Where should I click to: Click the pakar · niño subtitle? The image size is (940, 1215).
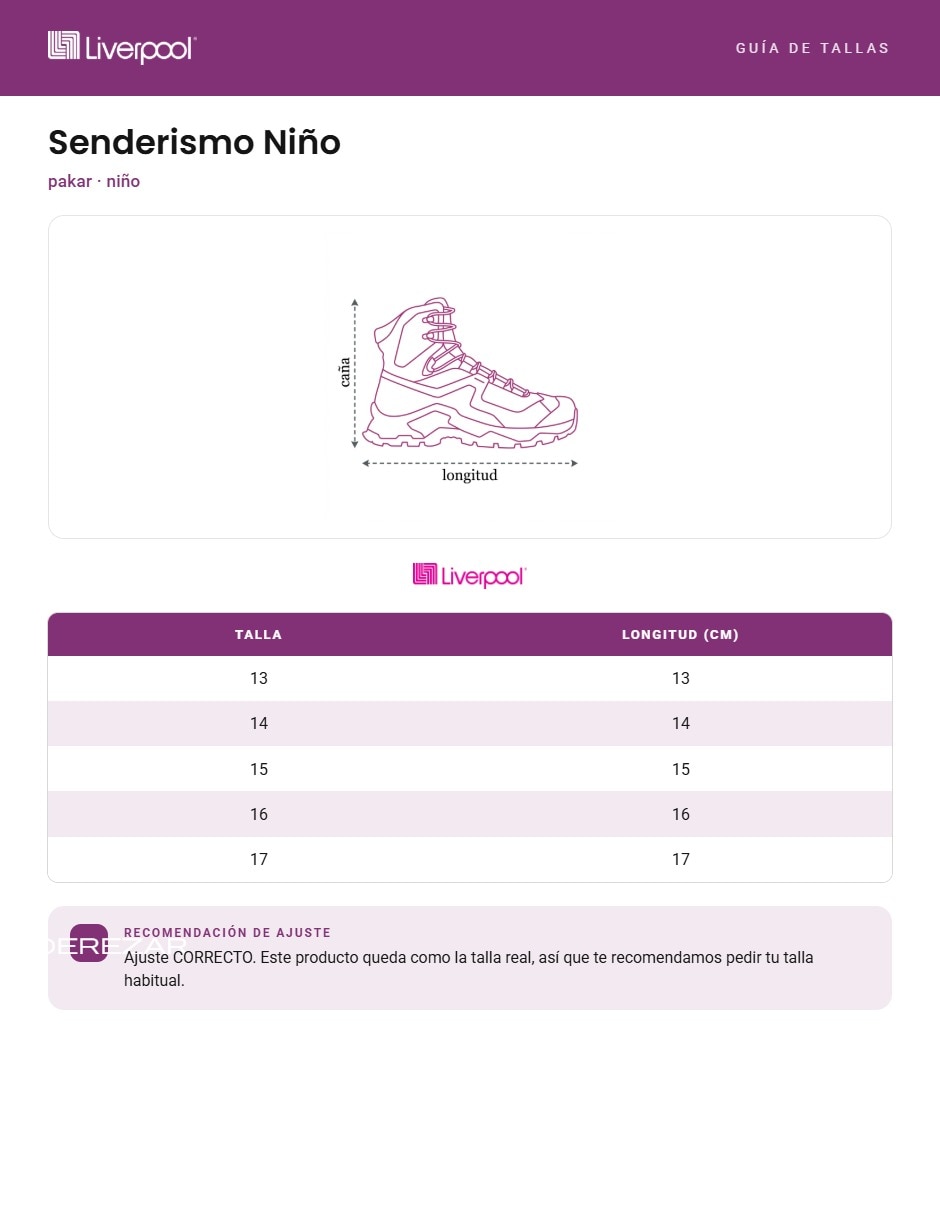pos(94,181)
